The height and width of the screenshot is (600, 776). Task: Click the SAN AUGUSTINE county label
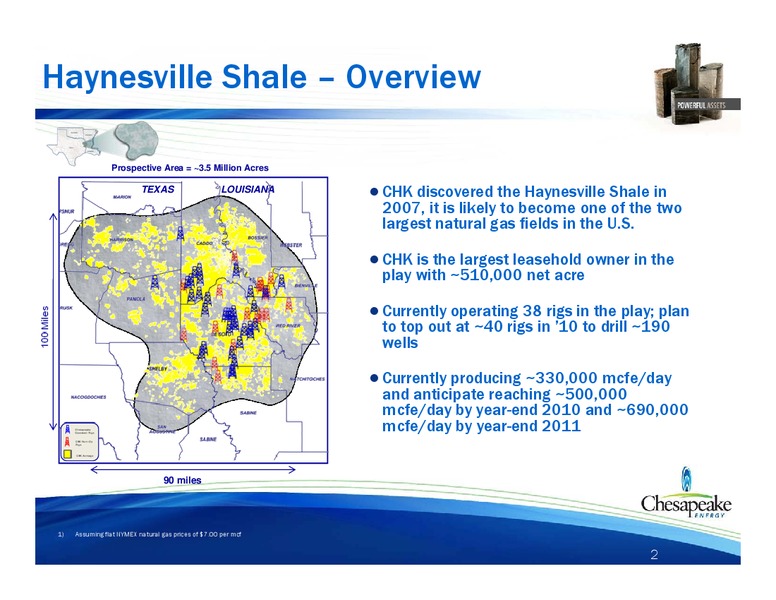pos(162,429)
